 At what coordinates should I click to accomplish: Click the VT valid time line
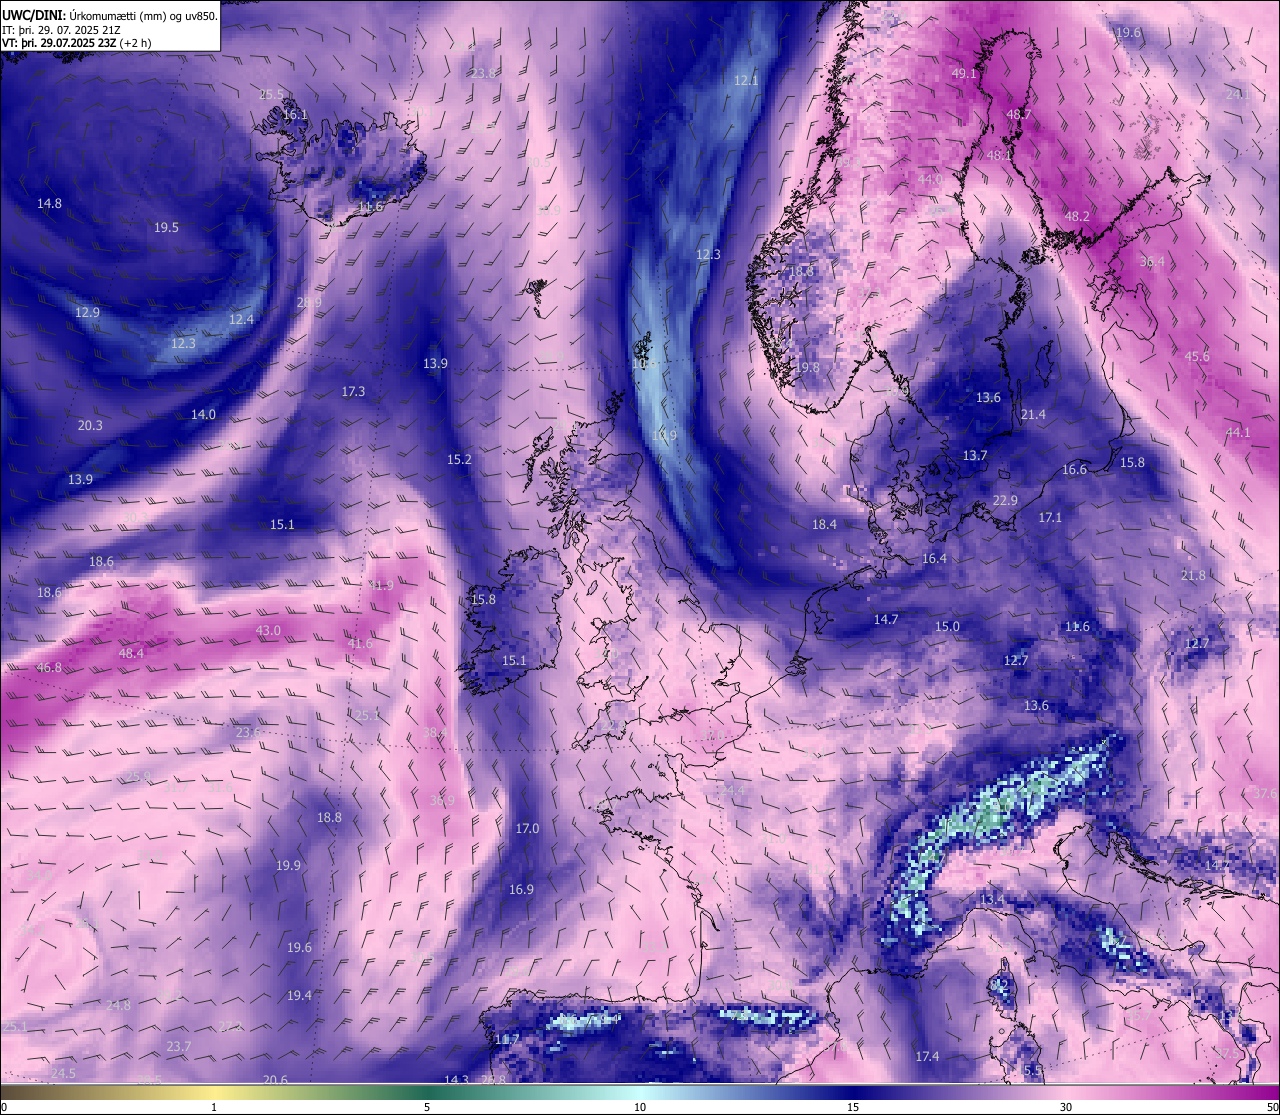coord(77,43)
